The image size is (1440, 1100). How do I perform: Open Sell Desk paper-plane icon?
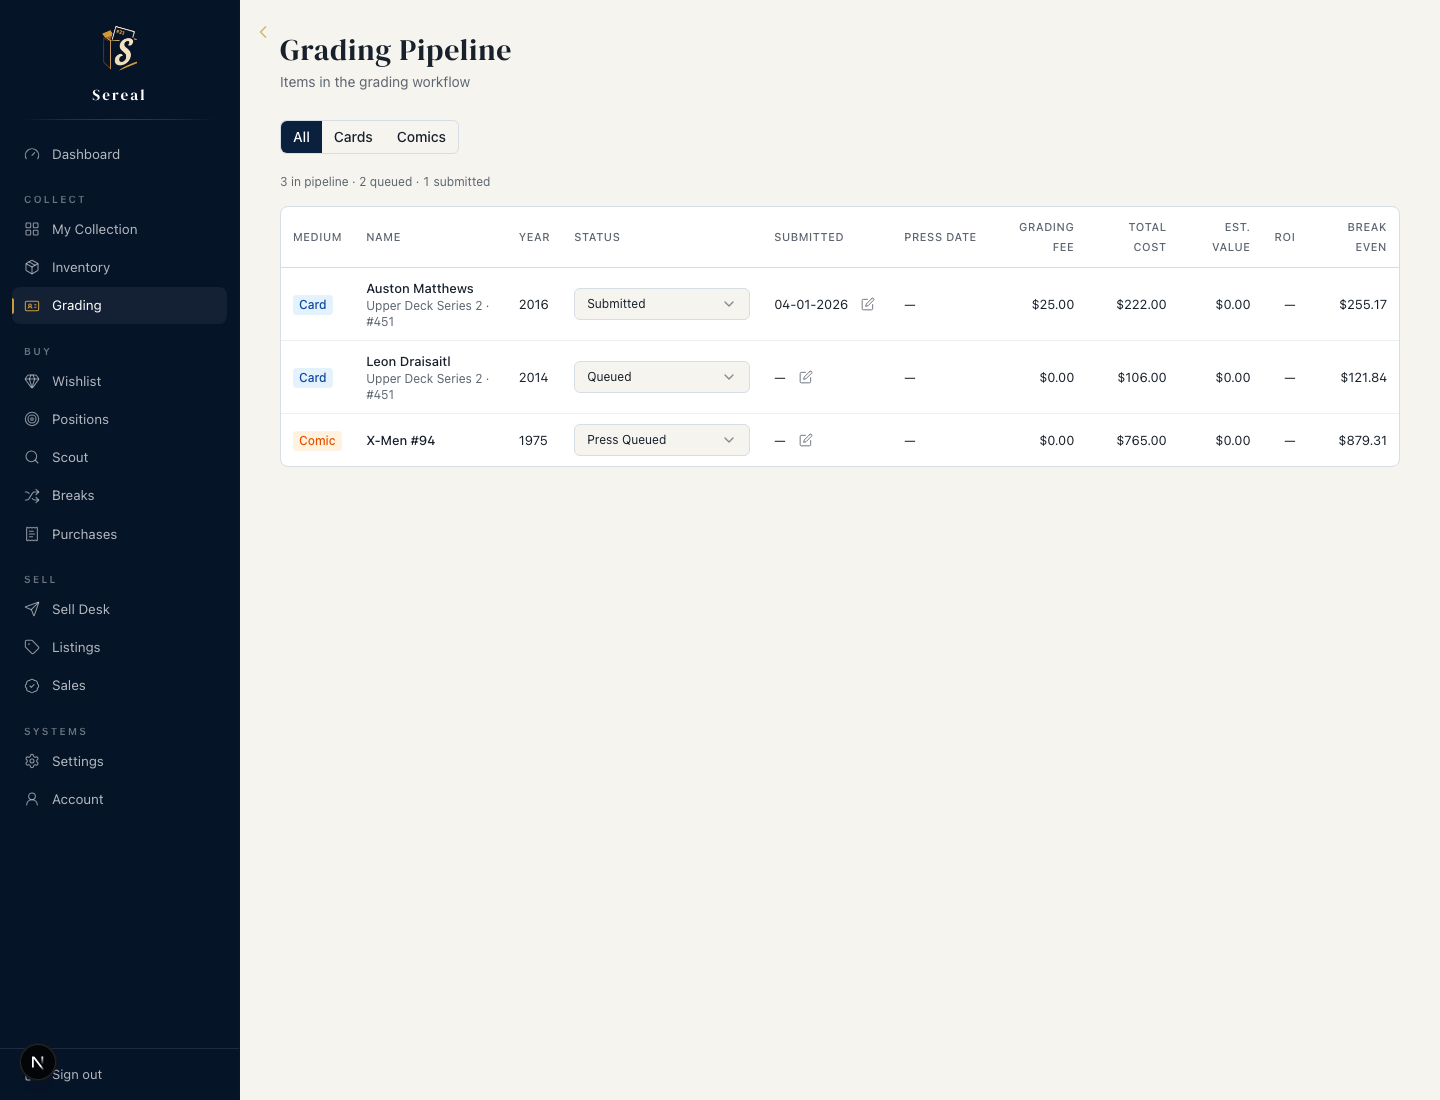tap(32, 609)
